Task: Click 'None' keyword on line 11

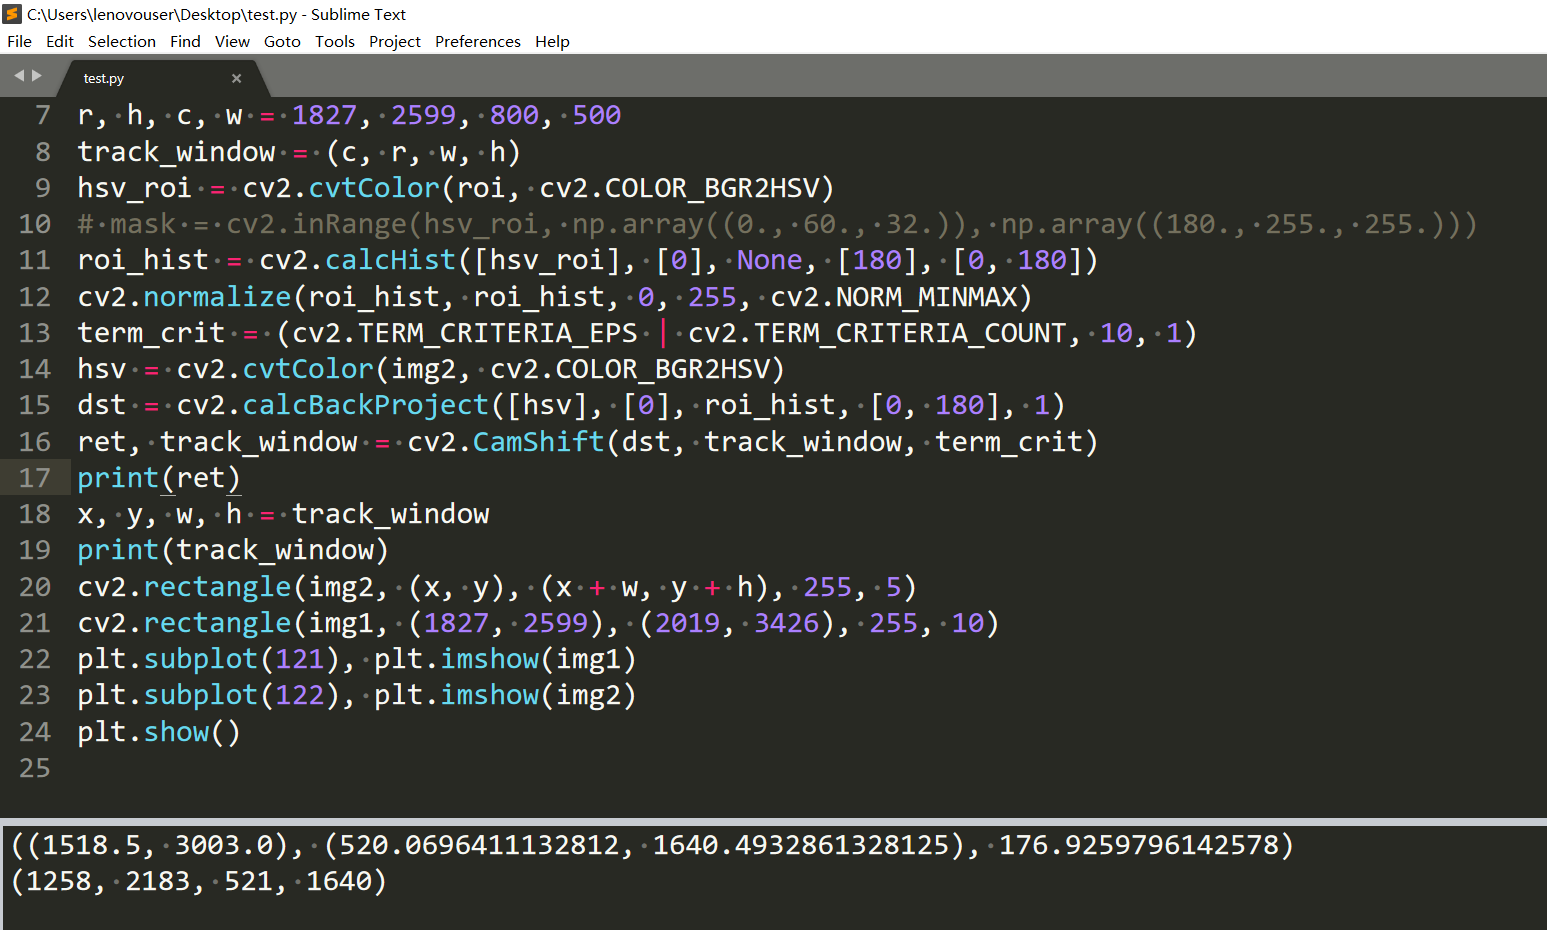Action: point(769,260)
